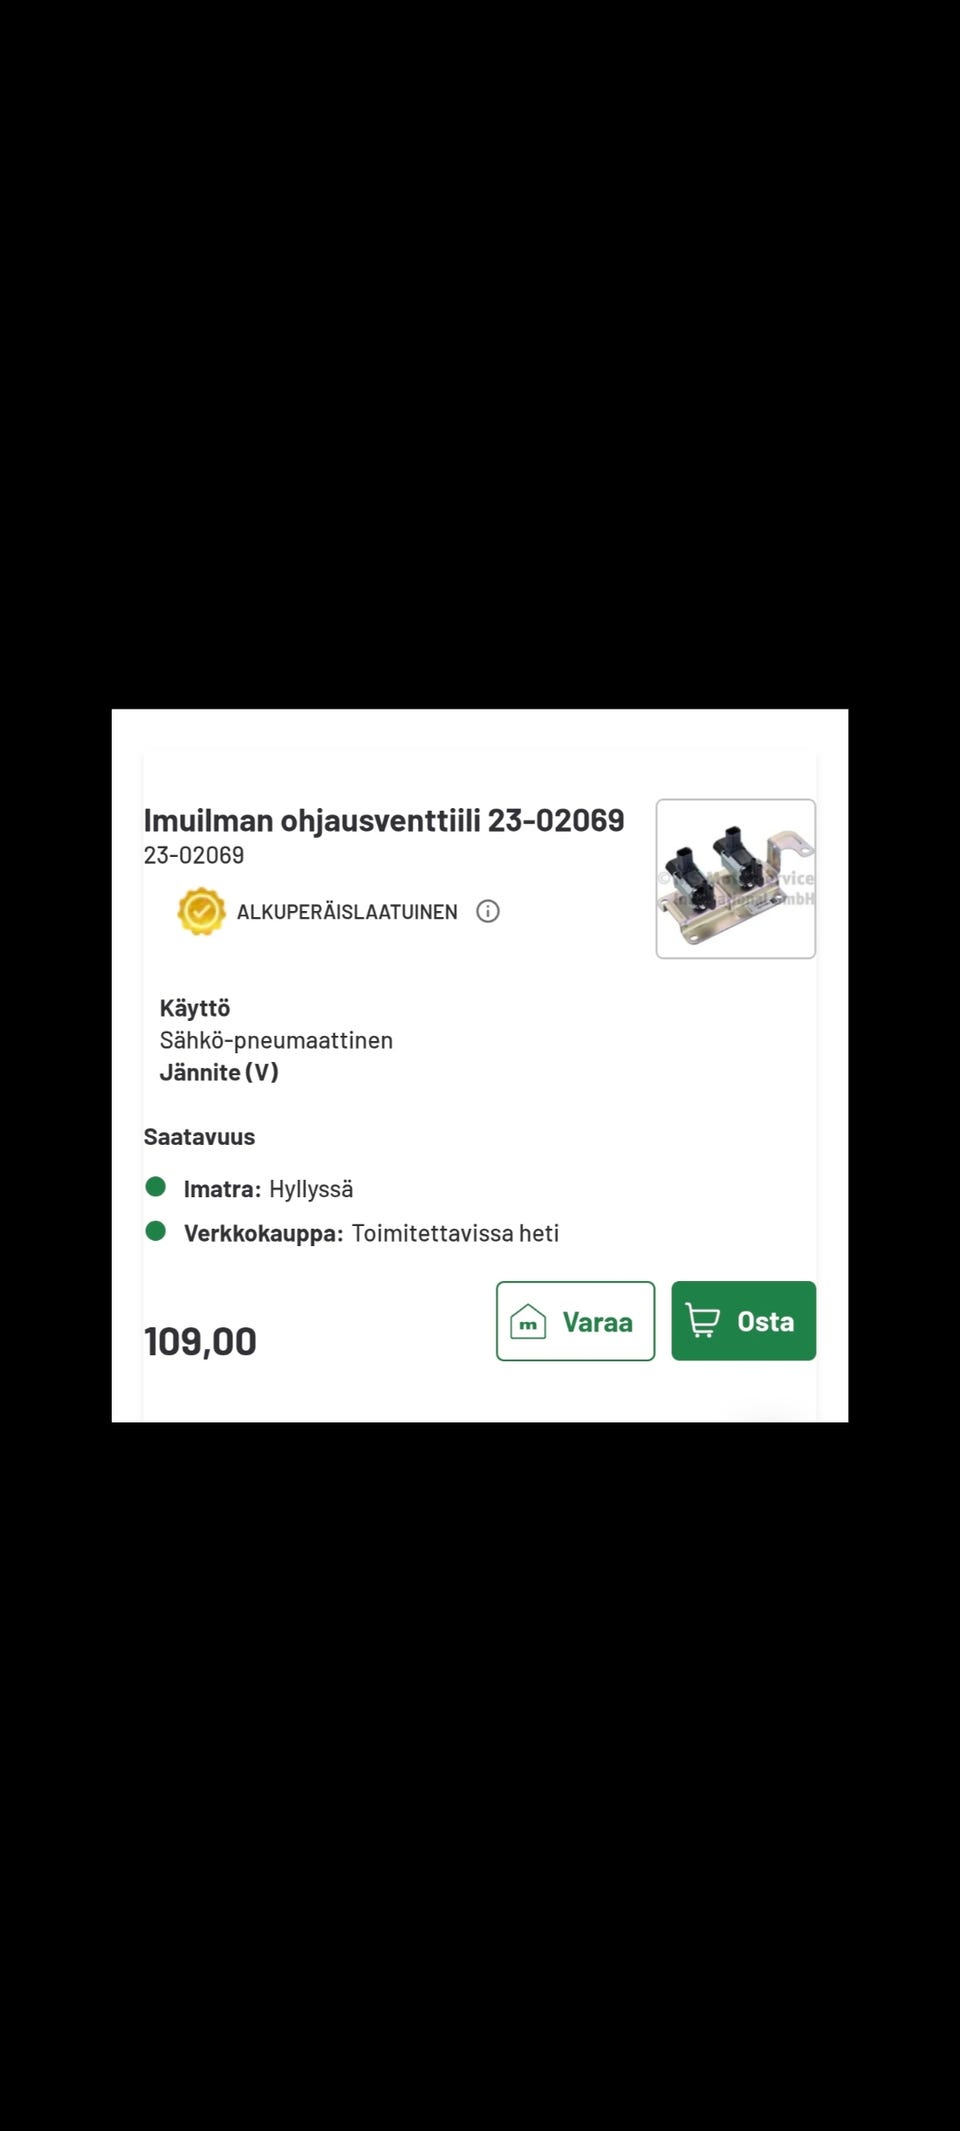Click the green dot beside Imatra
Image resolution: width=960 pixels, height=2131 pixels.
(x=155, y=1187)
